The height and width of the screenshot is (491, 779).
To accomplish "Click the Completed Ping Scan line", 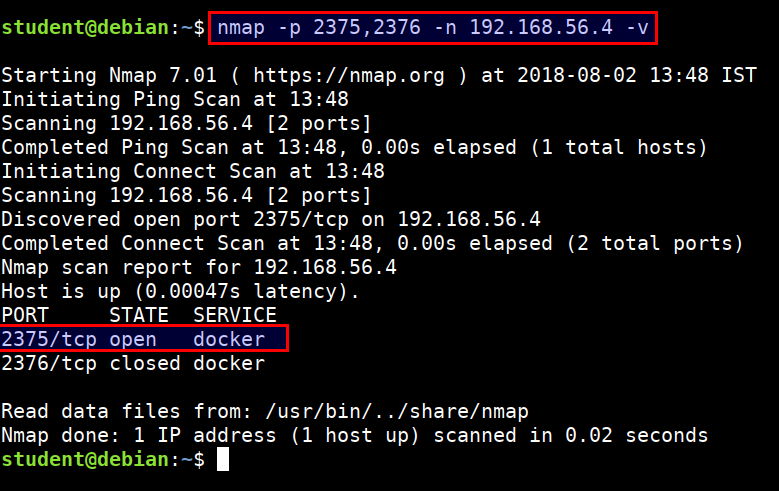I will click(x=354, y=148).
